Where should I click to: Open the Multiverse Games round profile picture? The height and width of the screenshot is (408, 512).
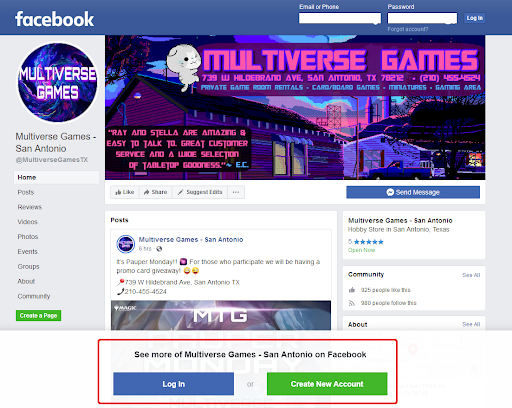58,82
